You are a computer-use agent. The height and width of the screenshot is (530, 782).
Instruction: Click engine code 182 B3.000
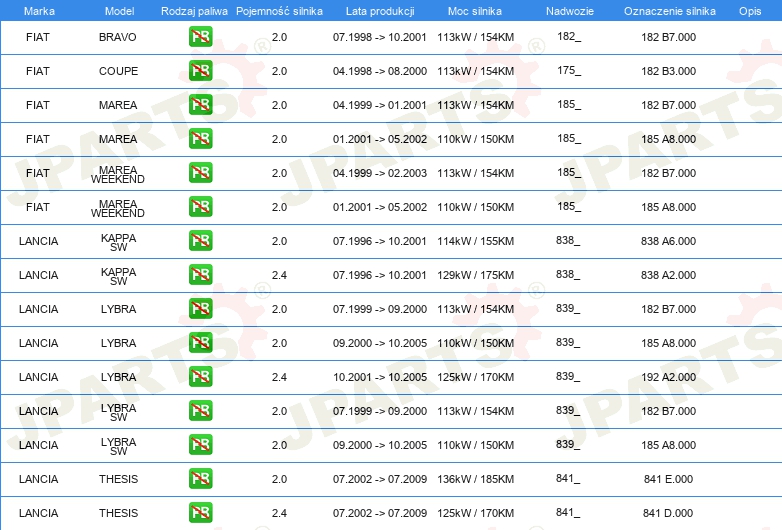pyautogui.click(x=668, y=71)
